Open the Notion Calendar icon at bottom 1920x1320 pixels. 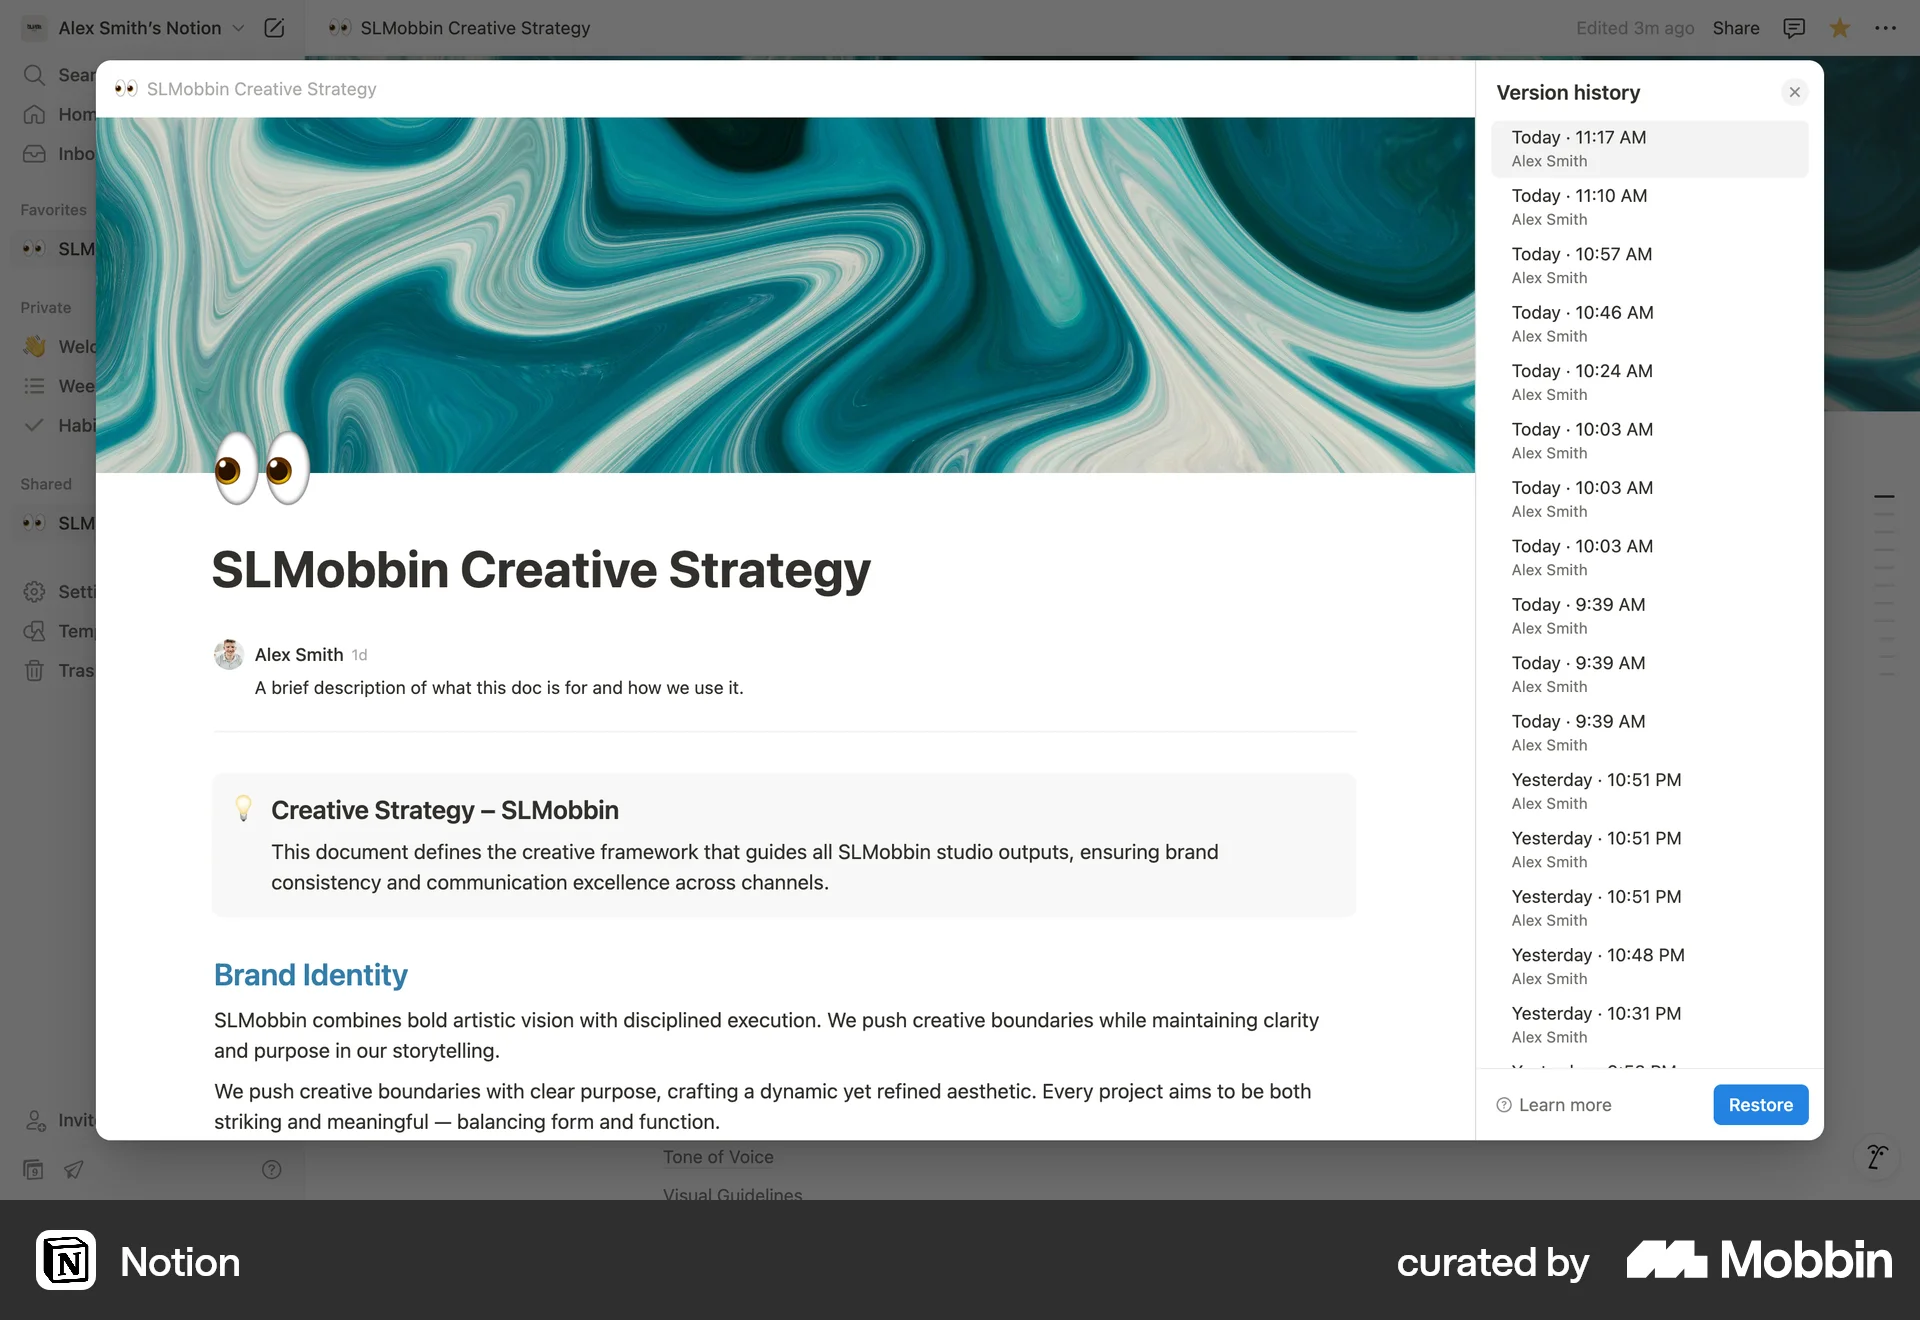33,1169
